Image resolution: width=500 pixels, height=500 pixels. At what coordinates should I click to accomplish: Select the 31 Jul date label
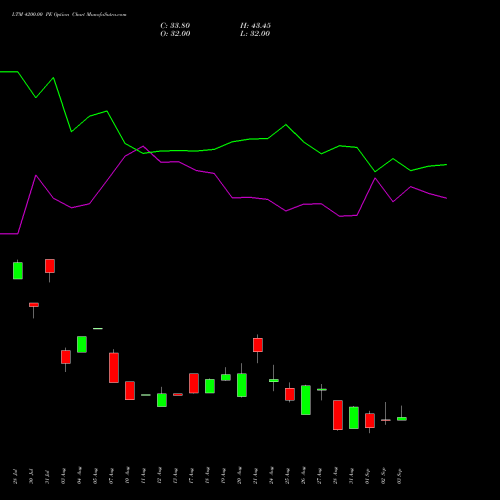coord(47,477)
